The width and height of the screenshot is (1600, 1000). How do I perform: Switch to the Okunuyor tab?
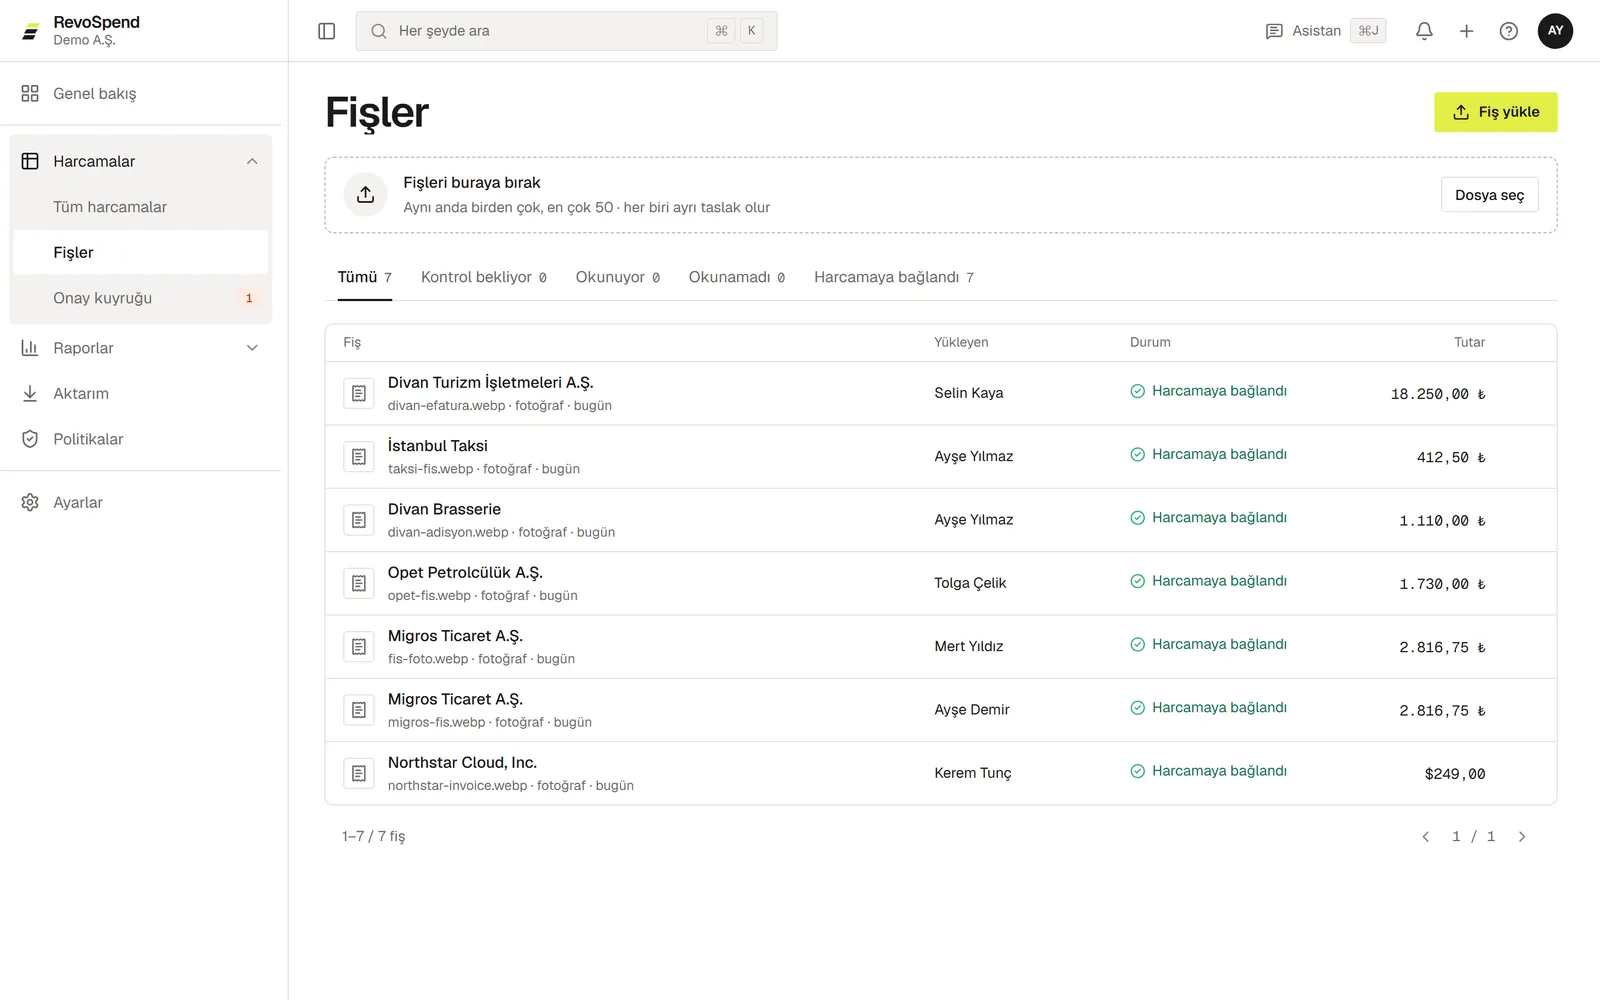tap(618, 278)
